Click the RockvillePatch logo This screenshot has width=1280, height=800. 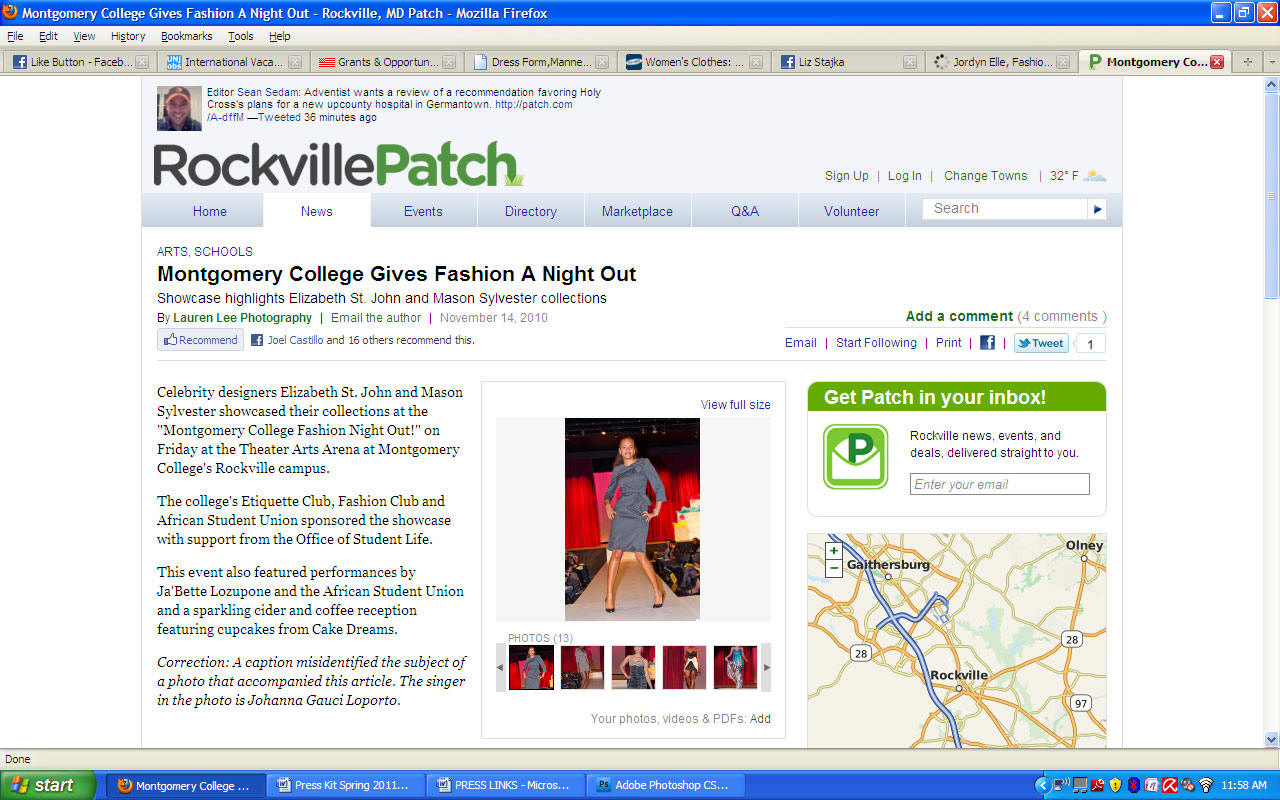click(x=338, y=165)
